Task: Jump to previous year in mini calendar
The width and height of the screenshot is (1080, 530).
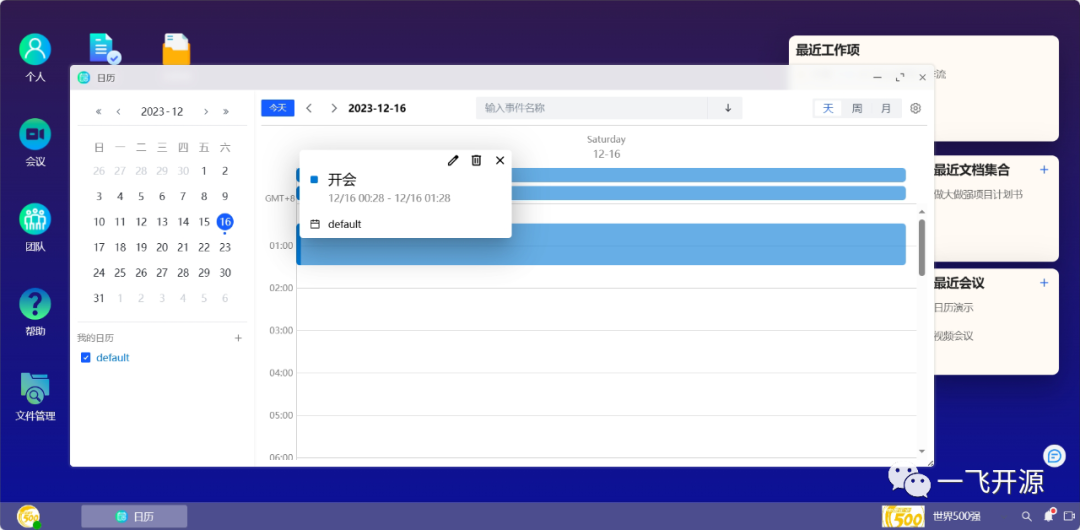Action: [x=98, y=112]
